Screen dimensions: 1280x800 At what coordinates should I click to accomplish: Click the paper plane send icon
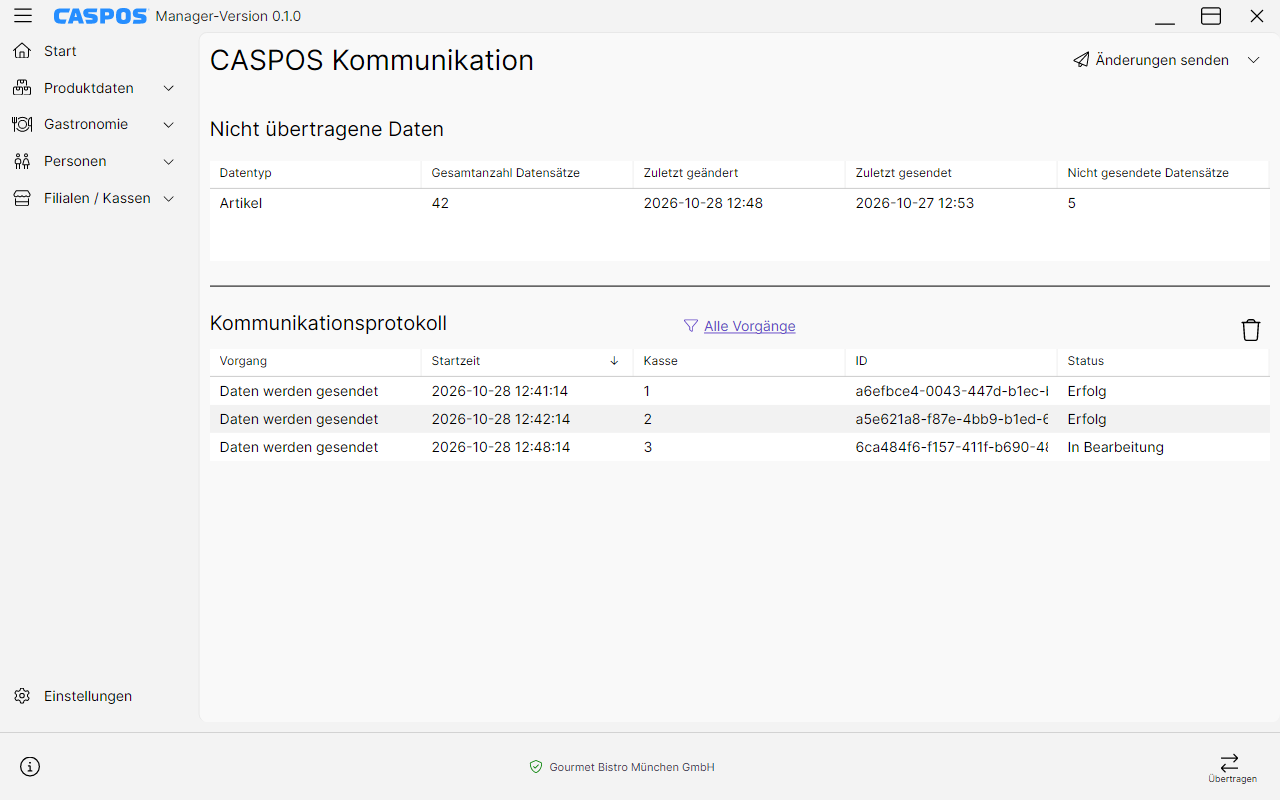[x=1081, y=60]
